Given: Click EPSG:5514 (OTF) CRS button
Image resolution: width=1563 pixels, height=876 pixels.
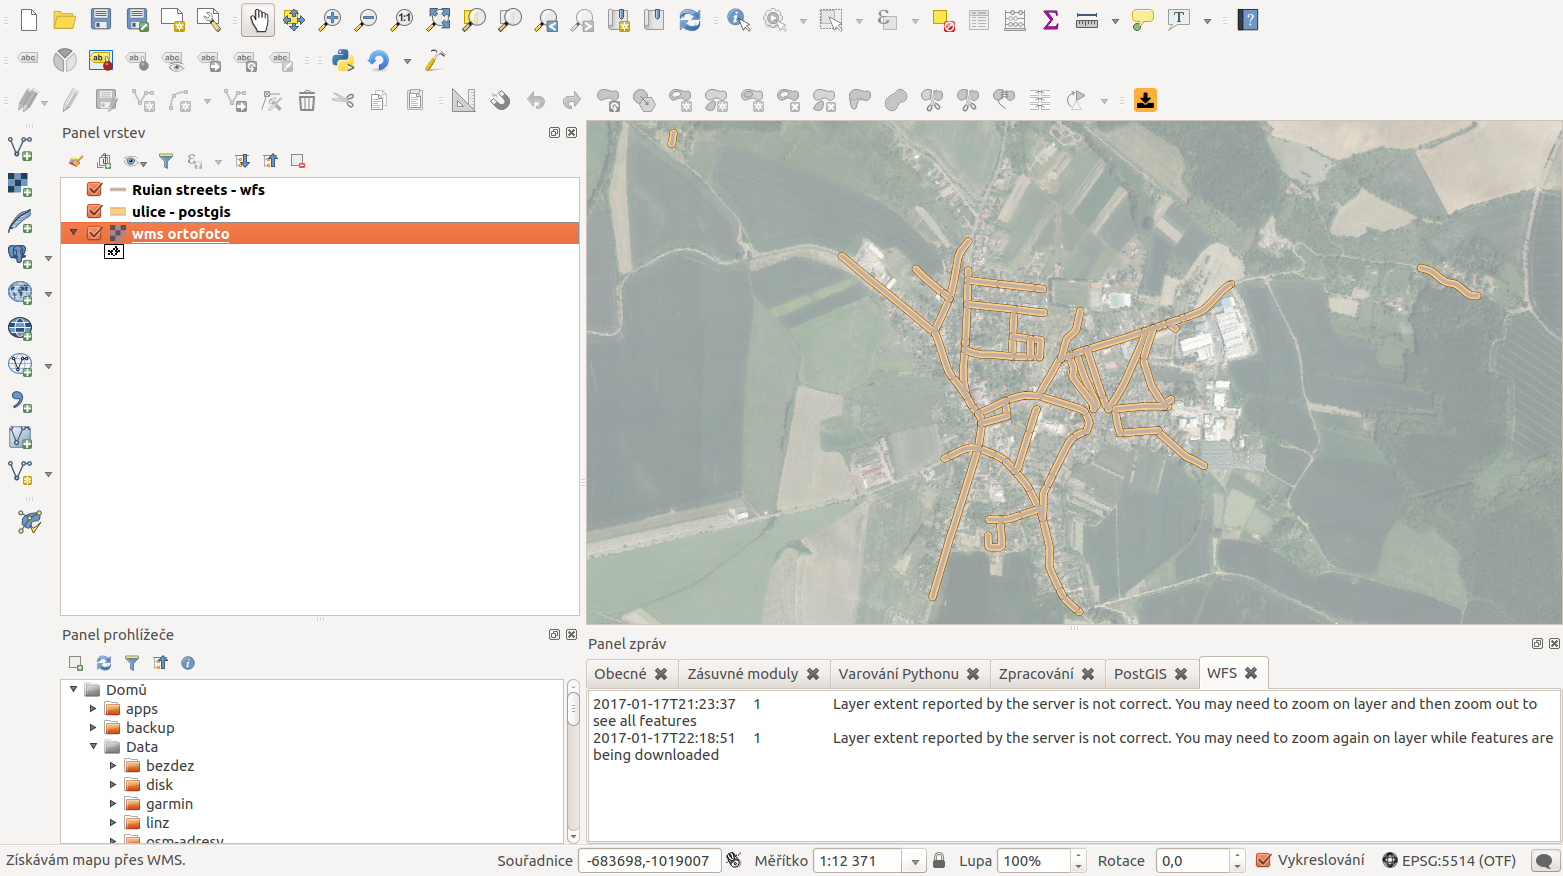Looking at the screenshot, I should coord(1449,860).
